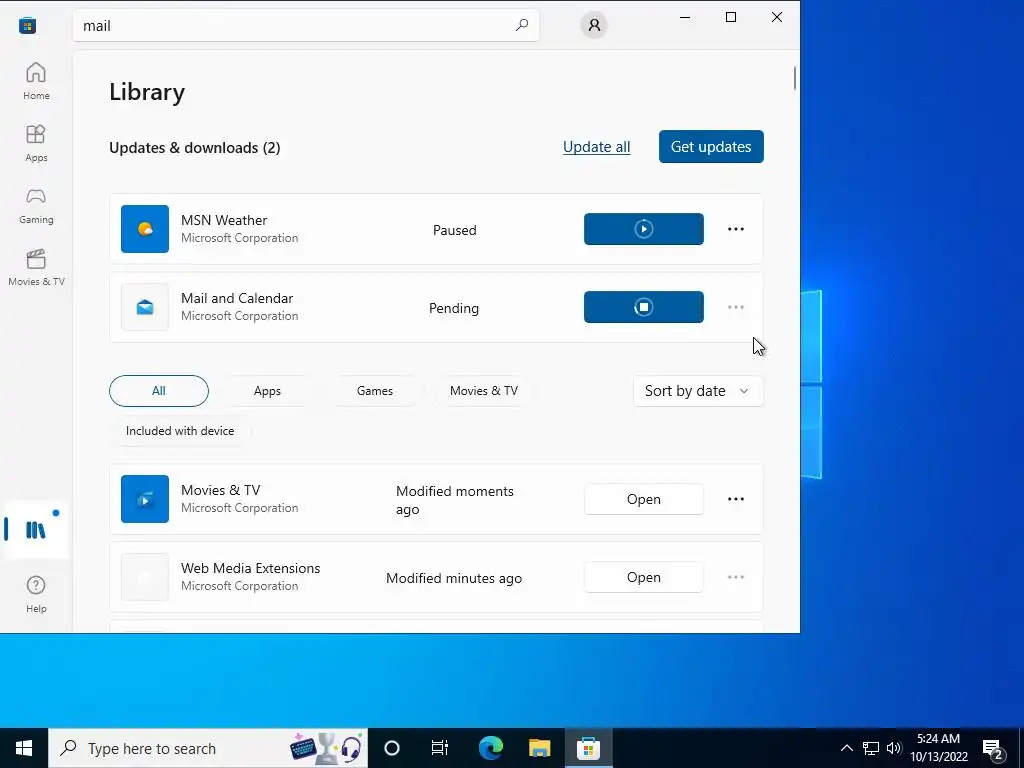Image resolution: width=1024 pixels, height=768 pixels.
Task: Click the MSN Weather app name
Action: [x=224, y=220]
